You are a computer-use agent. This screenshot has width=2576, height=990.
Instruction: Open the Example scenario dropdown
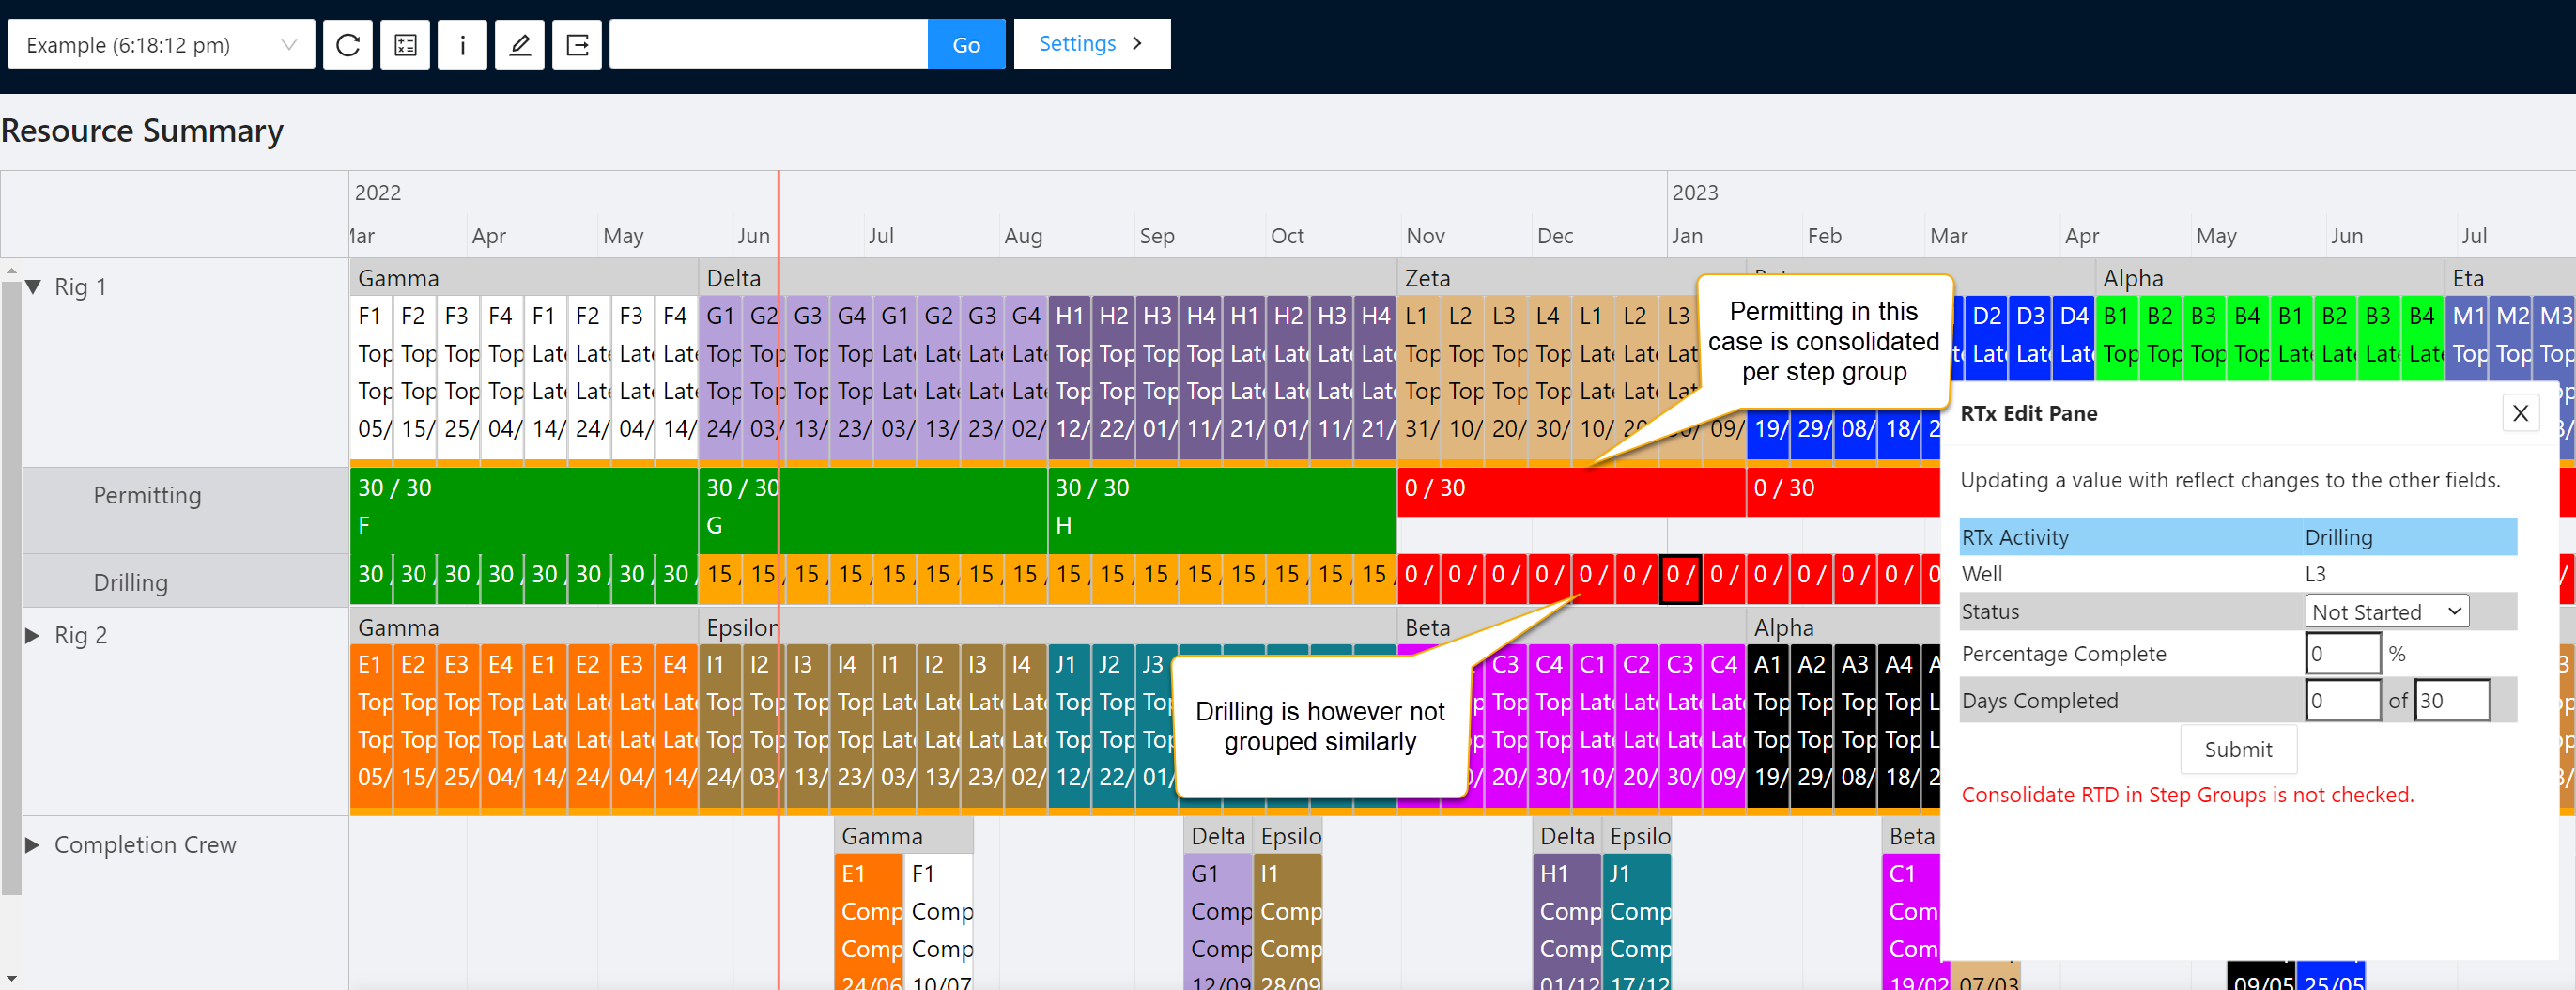(161, 45)
